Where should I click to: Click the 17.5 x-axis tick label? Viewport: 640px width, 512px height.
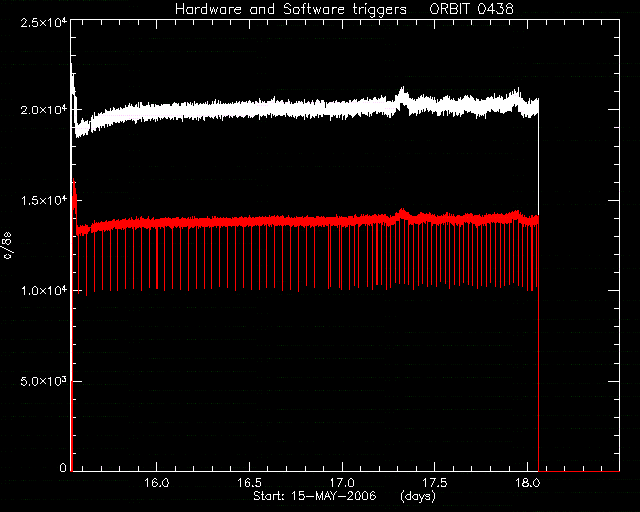click(435, 483)
